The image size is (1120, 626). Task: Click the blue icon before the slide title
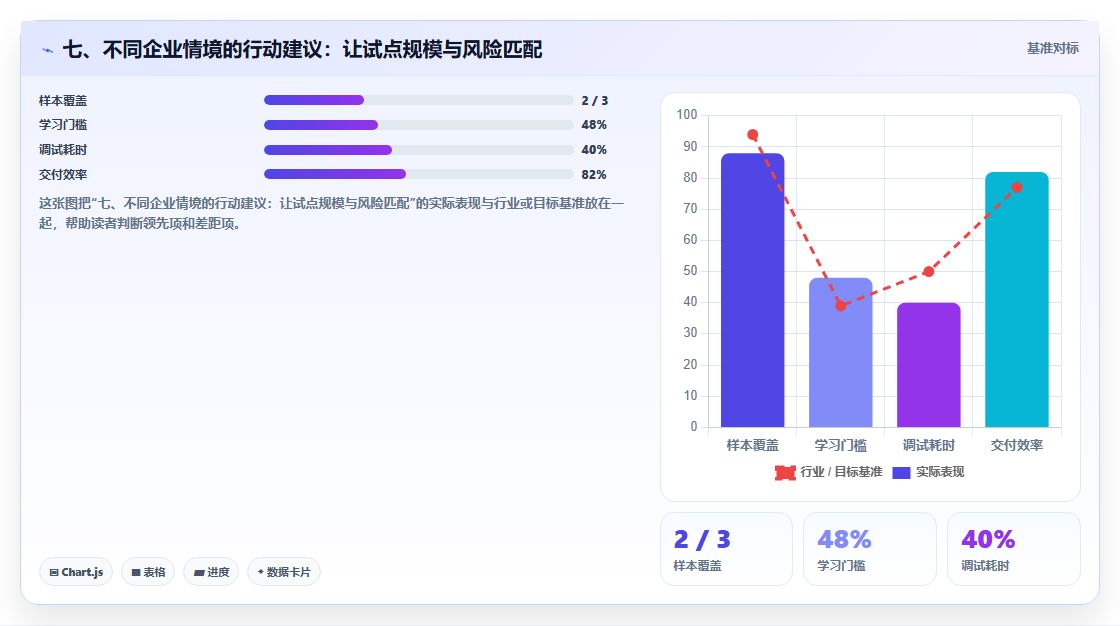coord(47,50)
